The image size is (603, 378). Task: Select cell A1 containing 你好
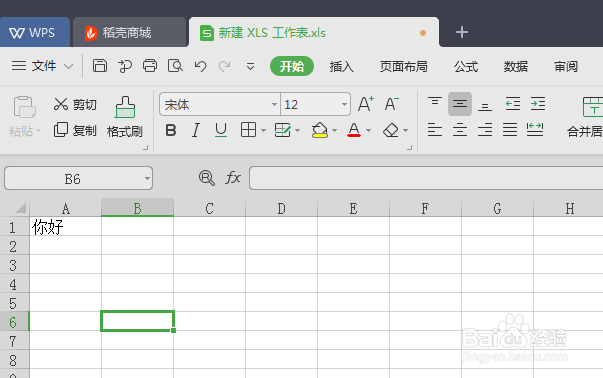(x=65, y=226)
